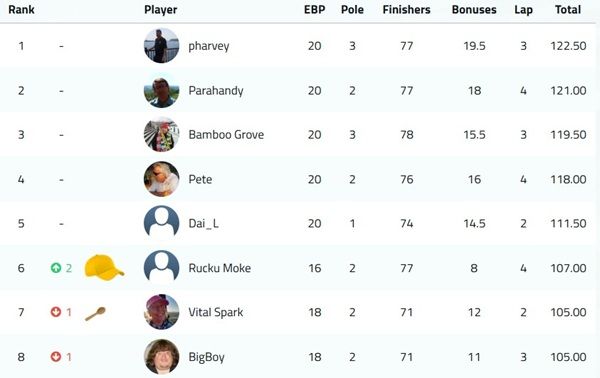
Task: Click the green up arrow at rank 6
Action: [56, 268]
